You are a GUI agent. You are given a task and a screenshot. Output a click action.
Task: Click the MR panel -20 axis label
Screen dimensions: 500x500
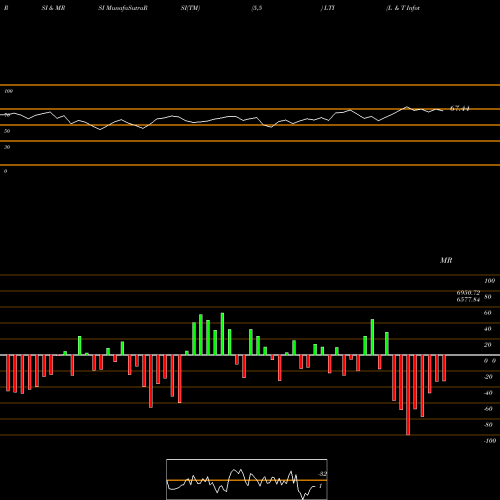tap(488, 377)
